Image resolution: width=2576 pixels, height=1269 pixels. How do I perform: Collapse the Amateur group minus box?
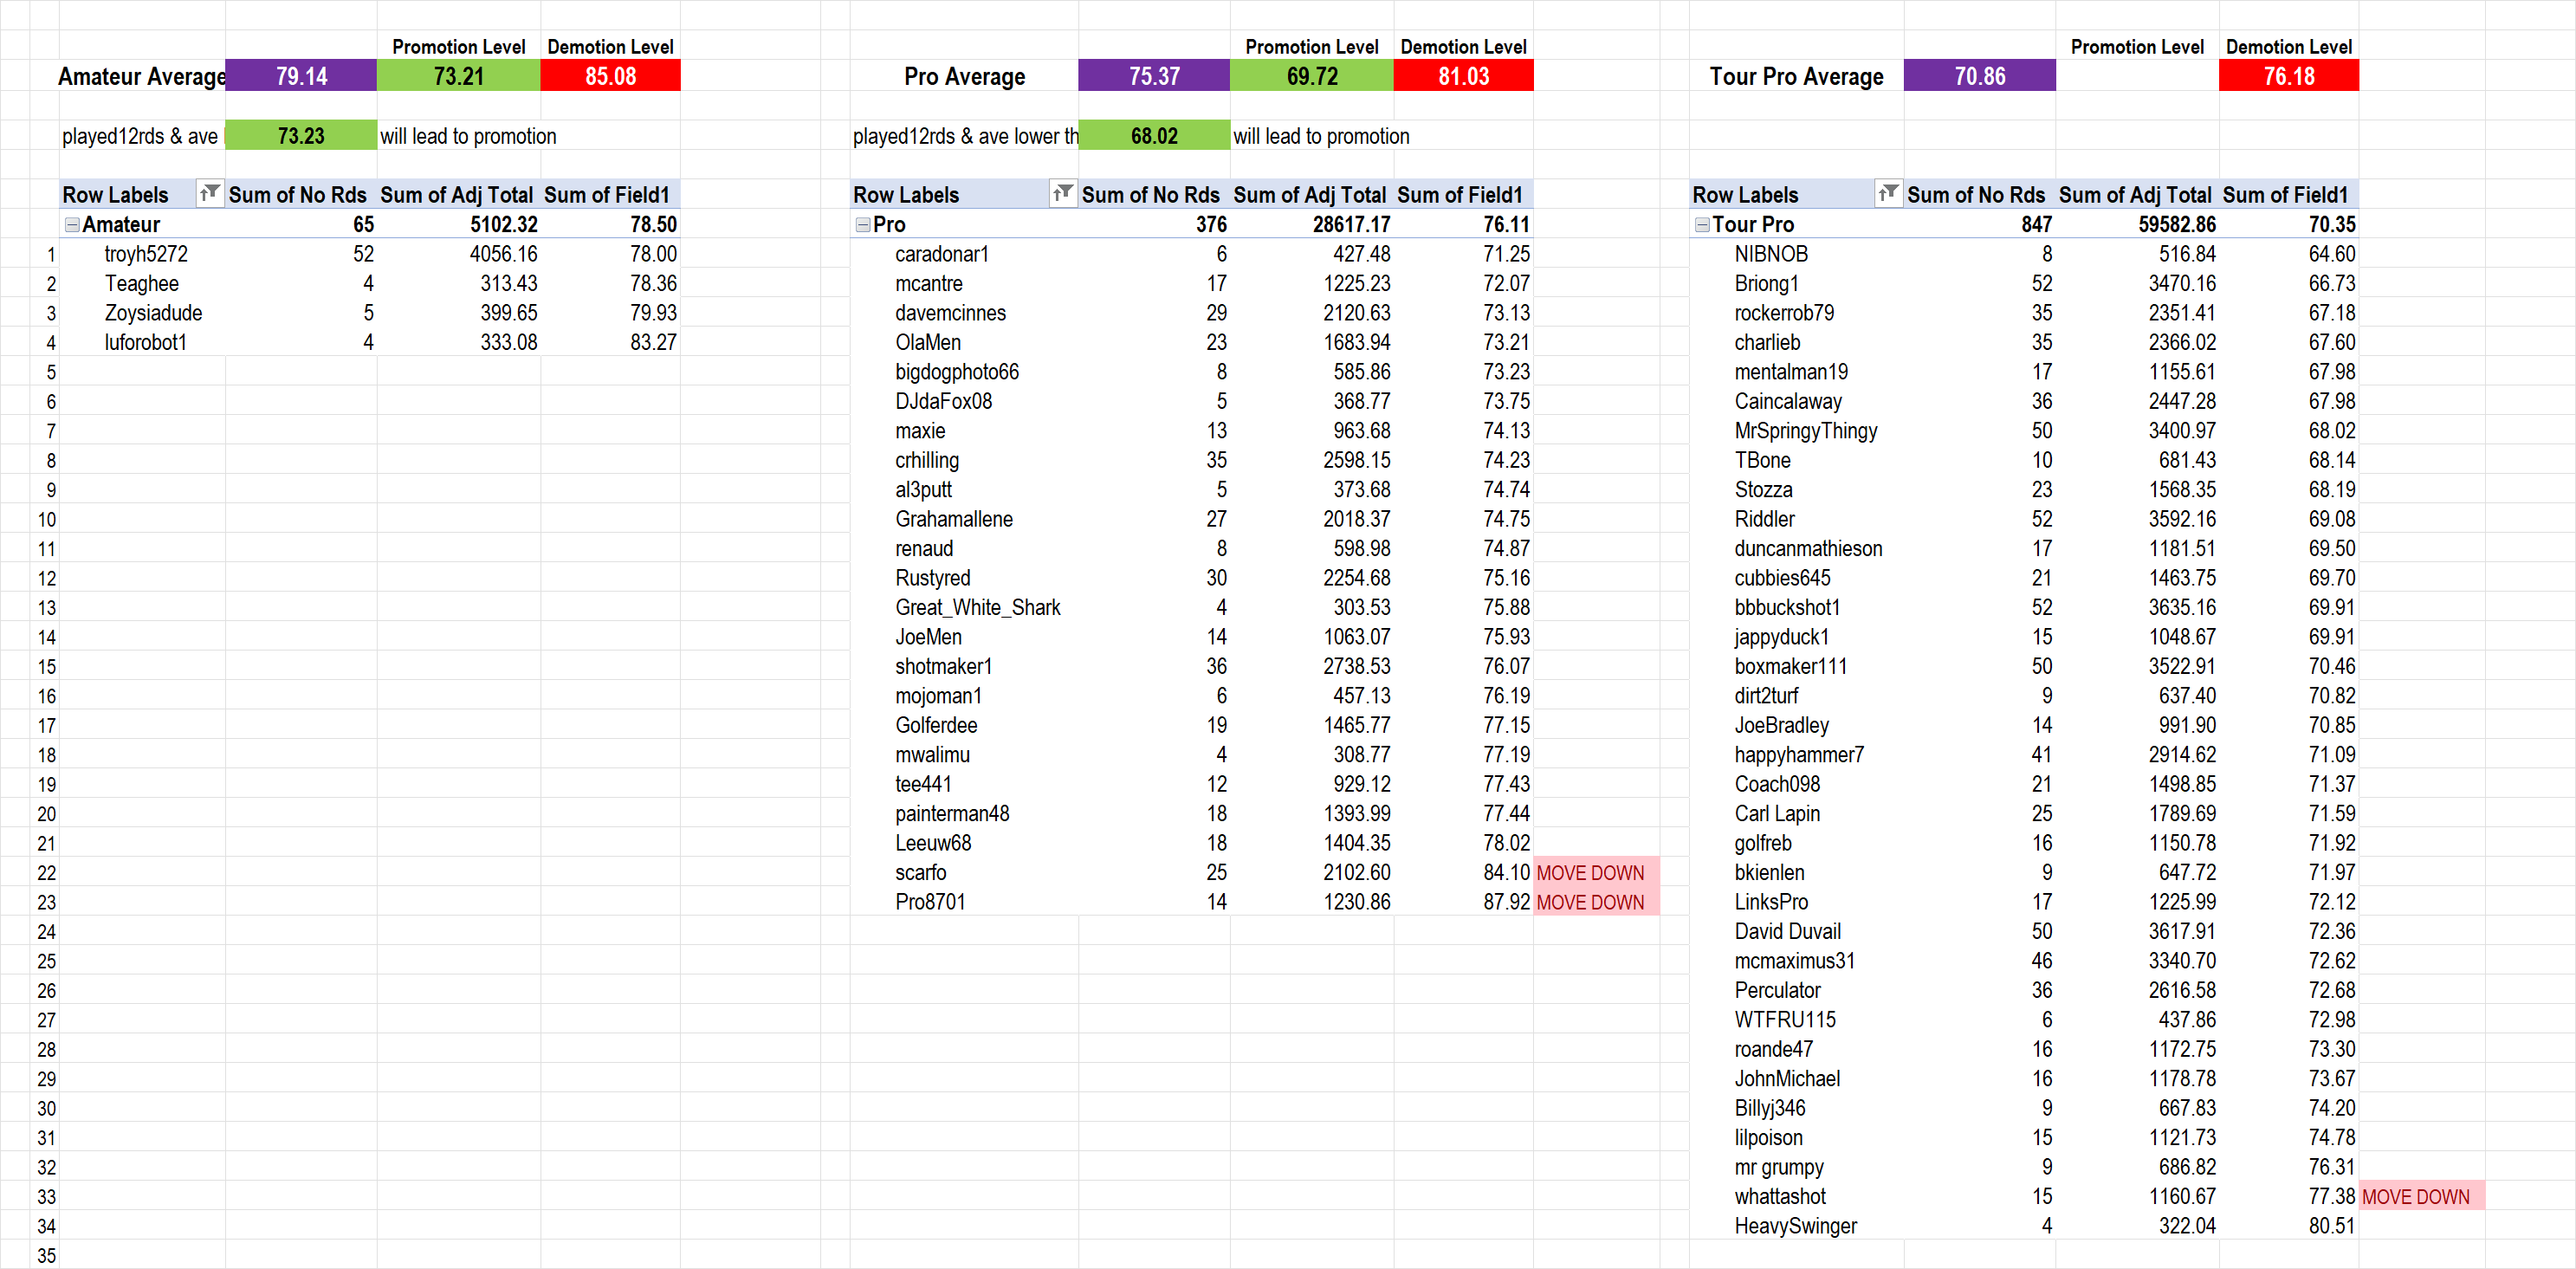pos(72,225)
